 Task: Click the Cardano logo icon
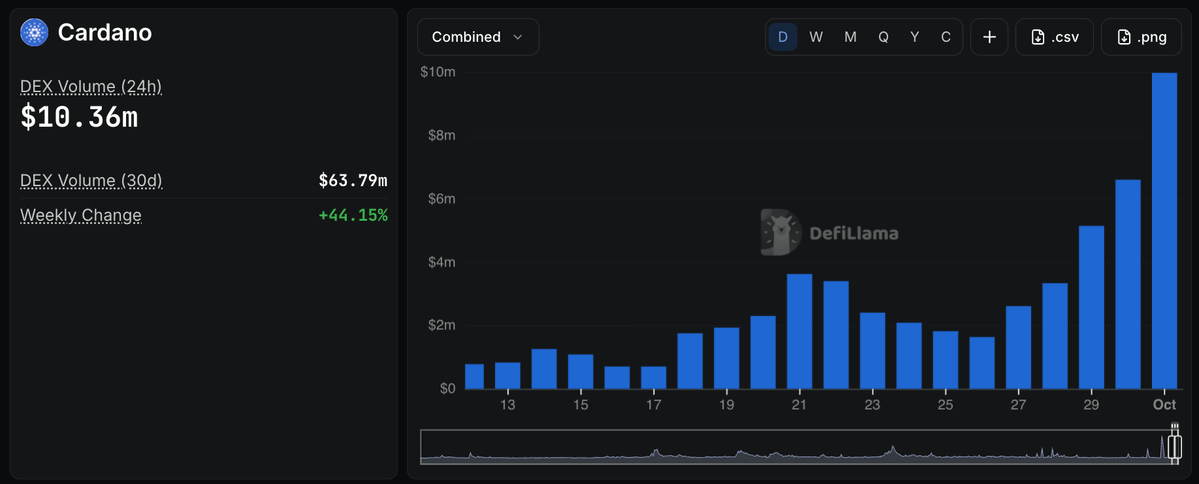coord(34,33)
